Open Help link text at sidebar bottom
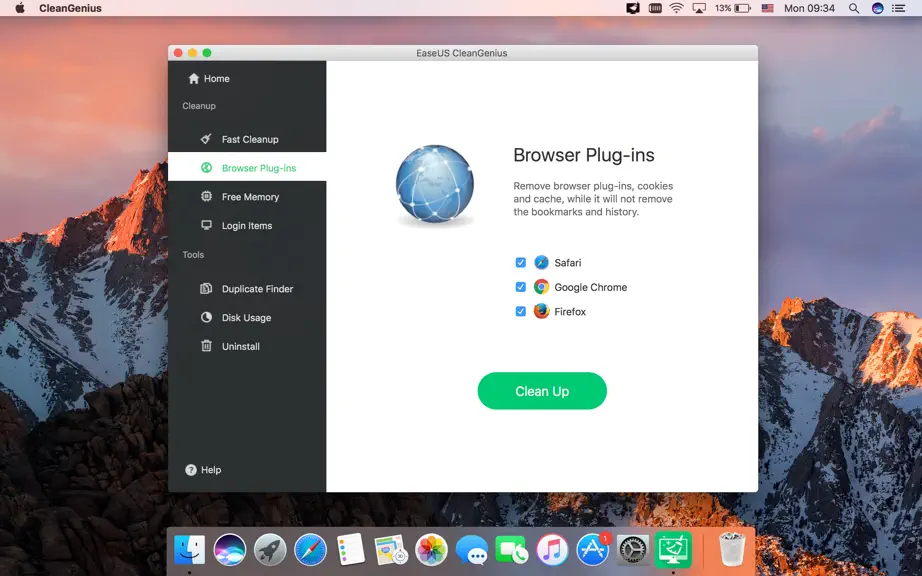 click(211, 470)
